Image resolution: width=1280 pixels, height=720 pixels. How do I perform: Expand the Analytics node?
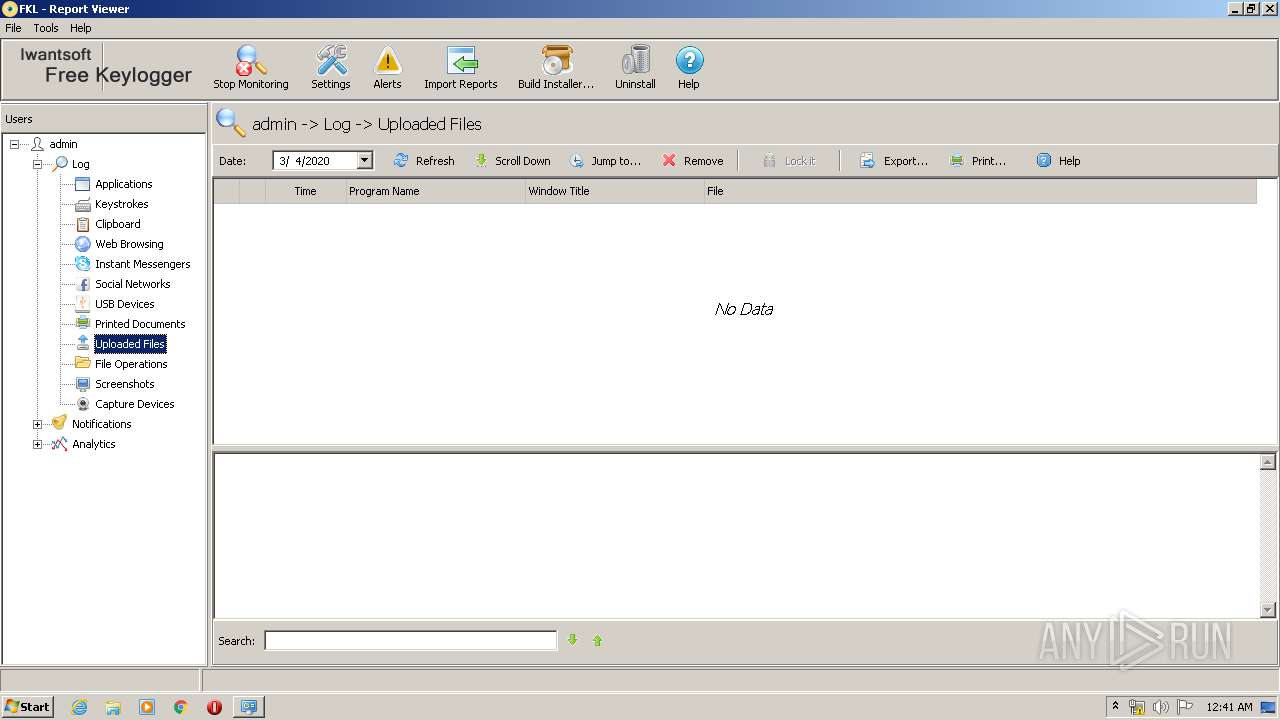(37, 444)
